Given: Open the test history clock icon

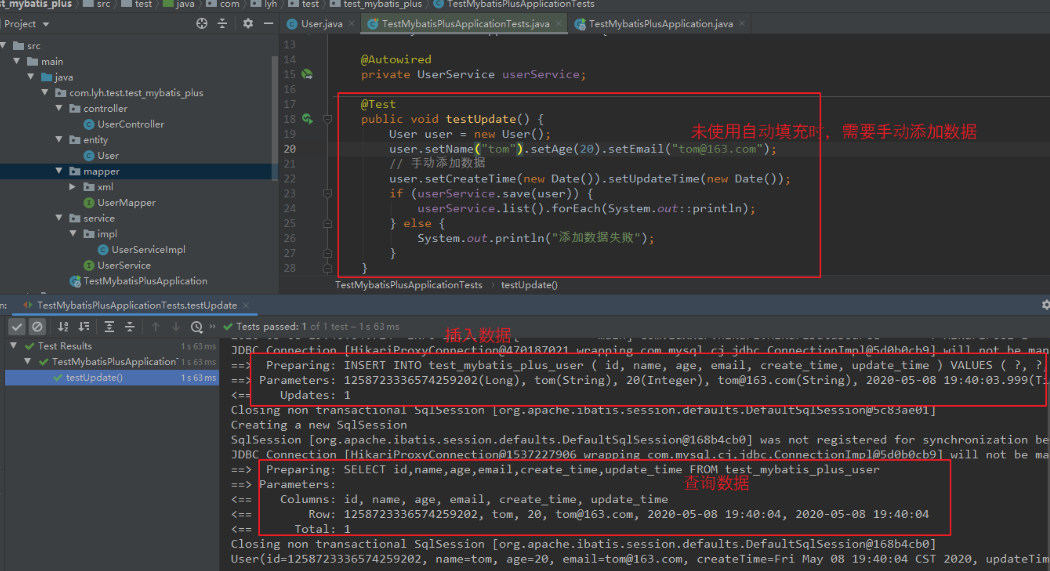Looking at the screenshot, I should click(x=196, y=326).
